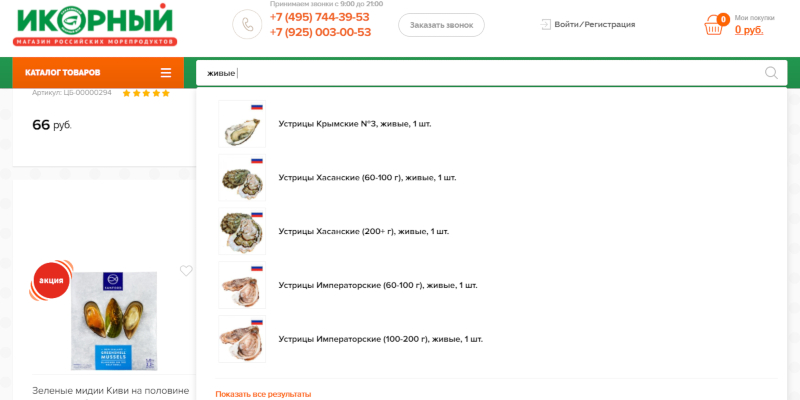Open the green mussels product image
The height and width of the screenshot is (400, 800).
pos(114,321)
